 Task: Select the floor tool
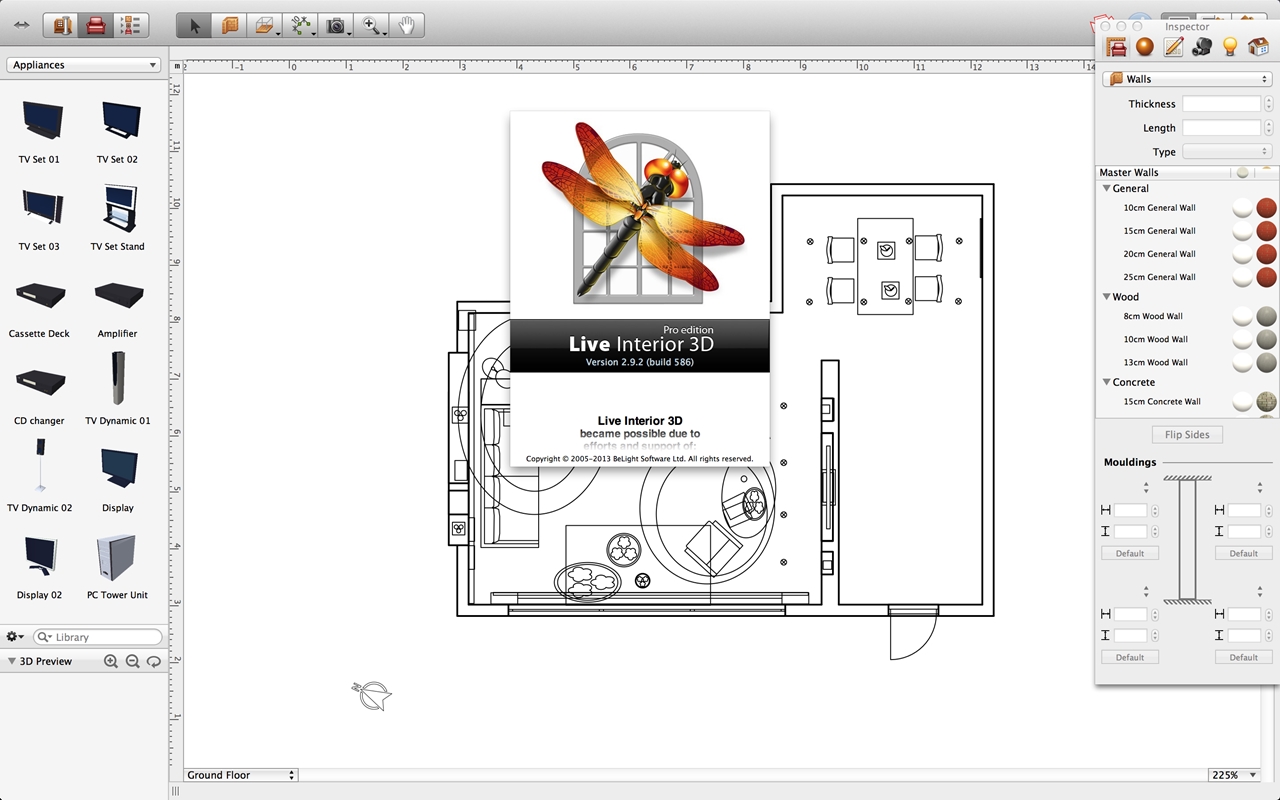266,26
